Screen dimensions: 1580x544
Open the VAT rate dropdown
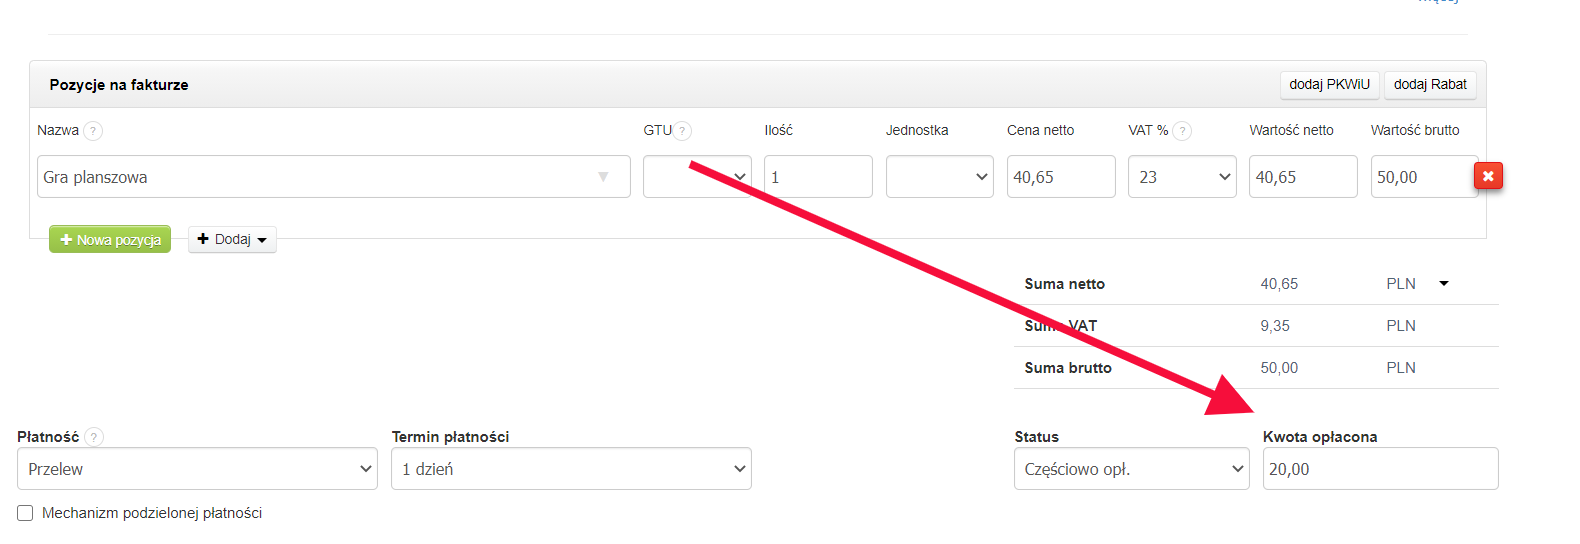1182,177
